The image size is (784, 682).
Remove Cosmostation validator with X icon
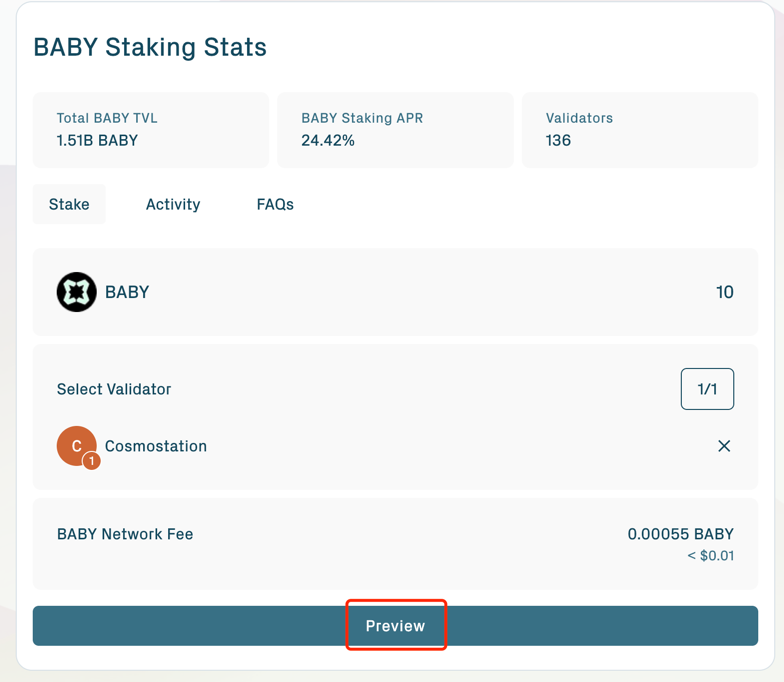point(724,446)
